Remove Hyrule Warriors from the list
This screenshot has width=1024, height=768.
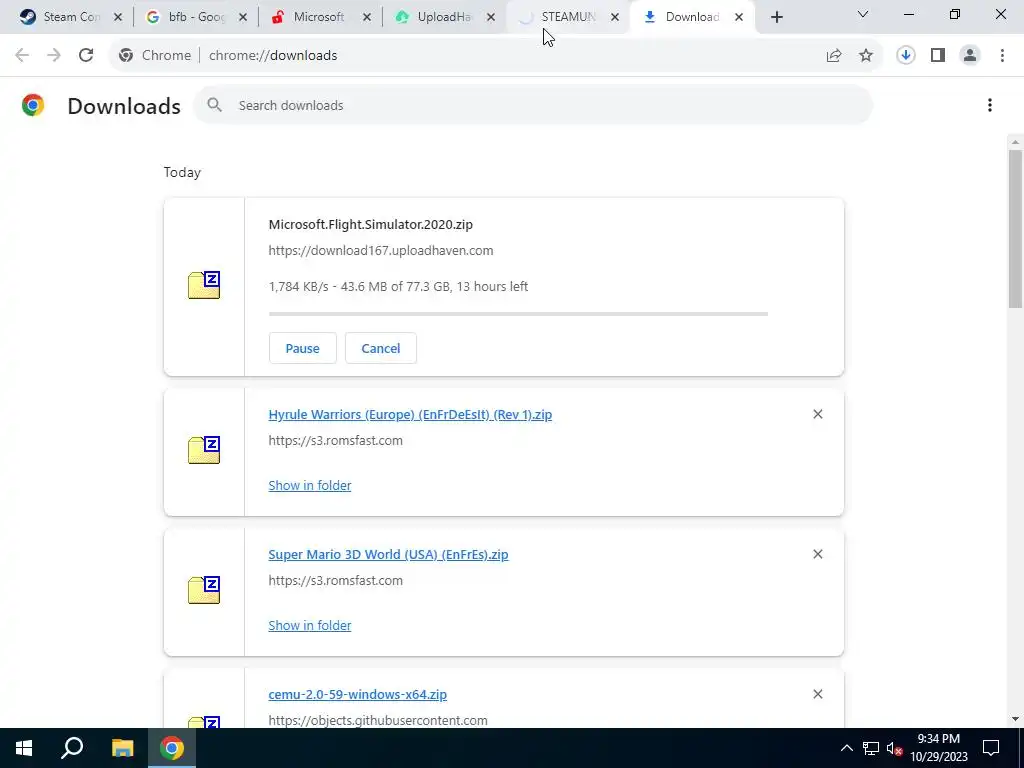818,414
